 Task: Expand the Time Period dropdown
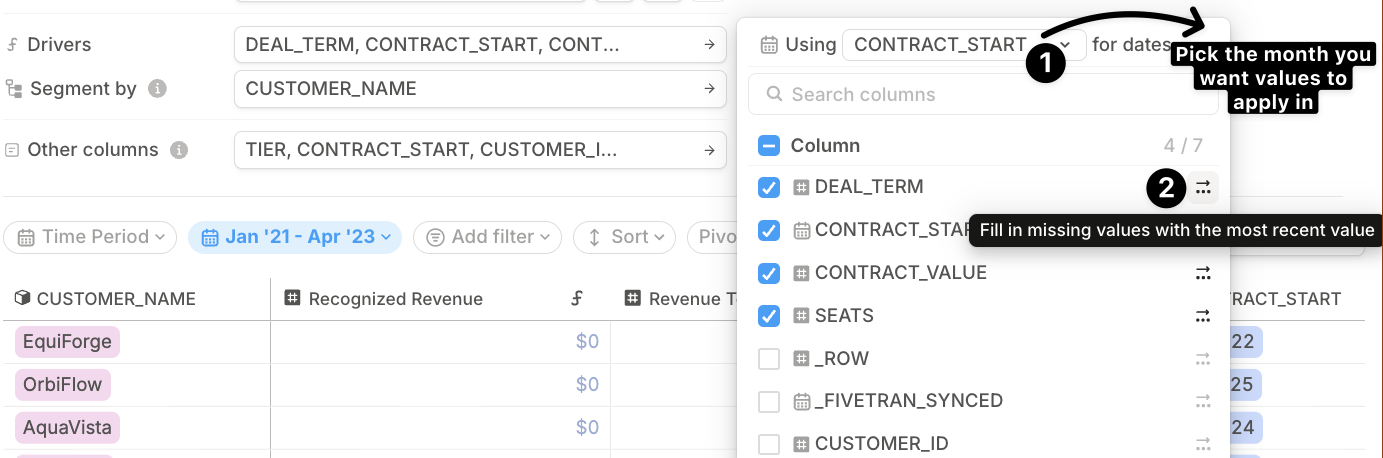click(x=91, y=237)
